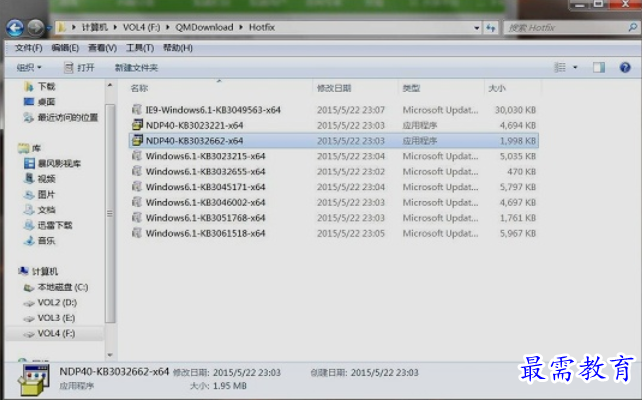Screen dimensions: 642x400
Task: Expand the breadcrumb arrow after 计算机
Action: pos(115,27)
